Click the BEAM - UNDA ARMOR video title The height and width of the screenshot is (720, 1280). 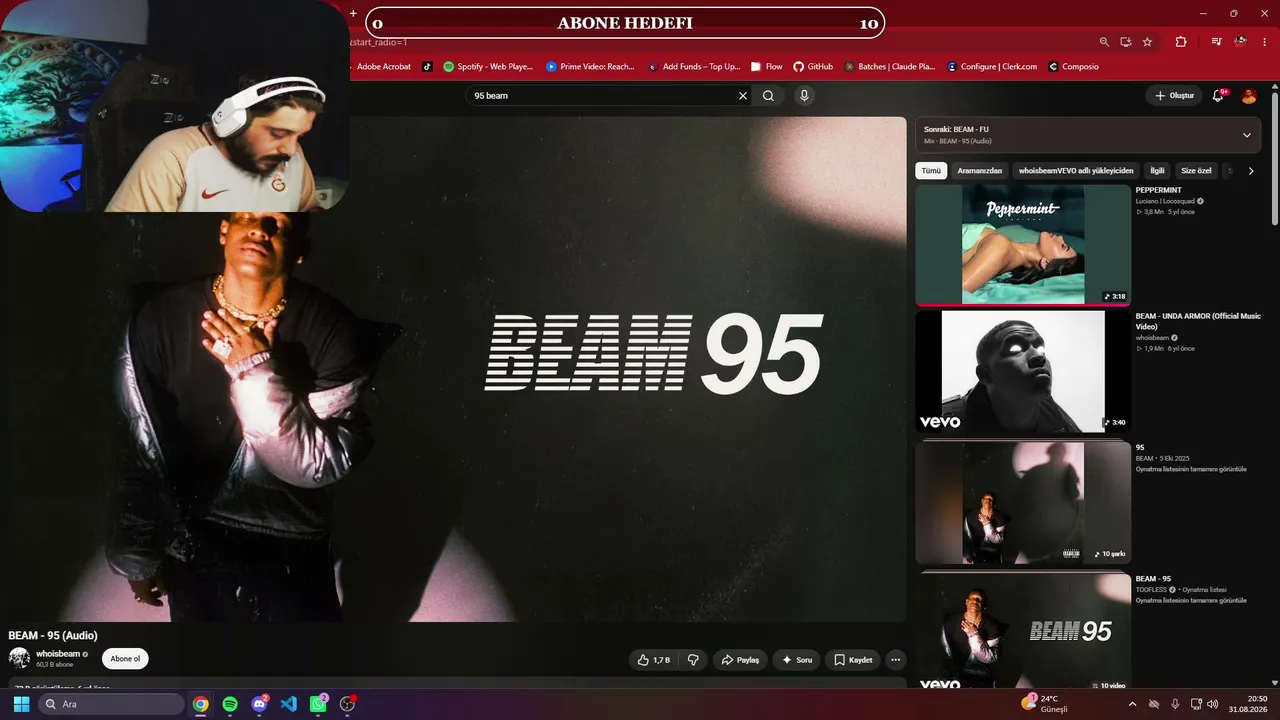click(x=1198, y=321)
